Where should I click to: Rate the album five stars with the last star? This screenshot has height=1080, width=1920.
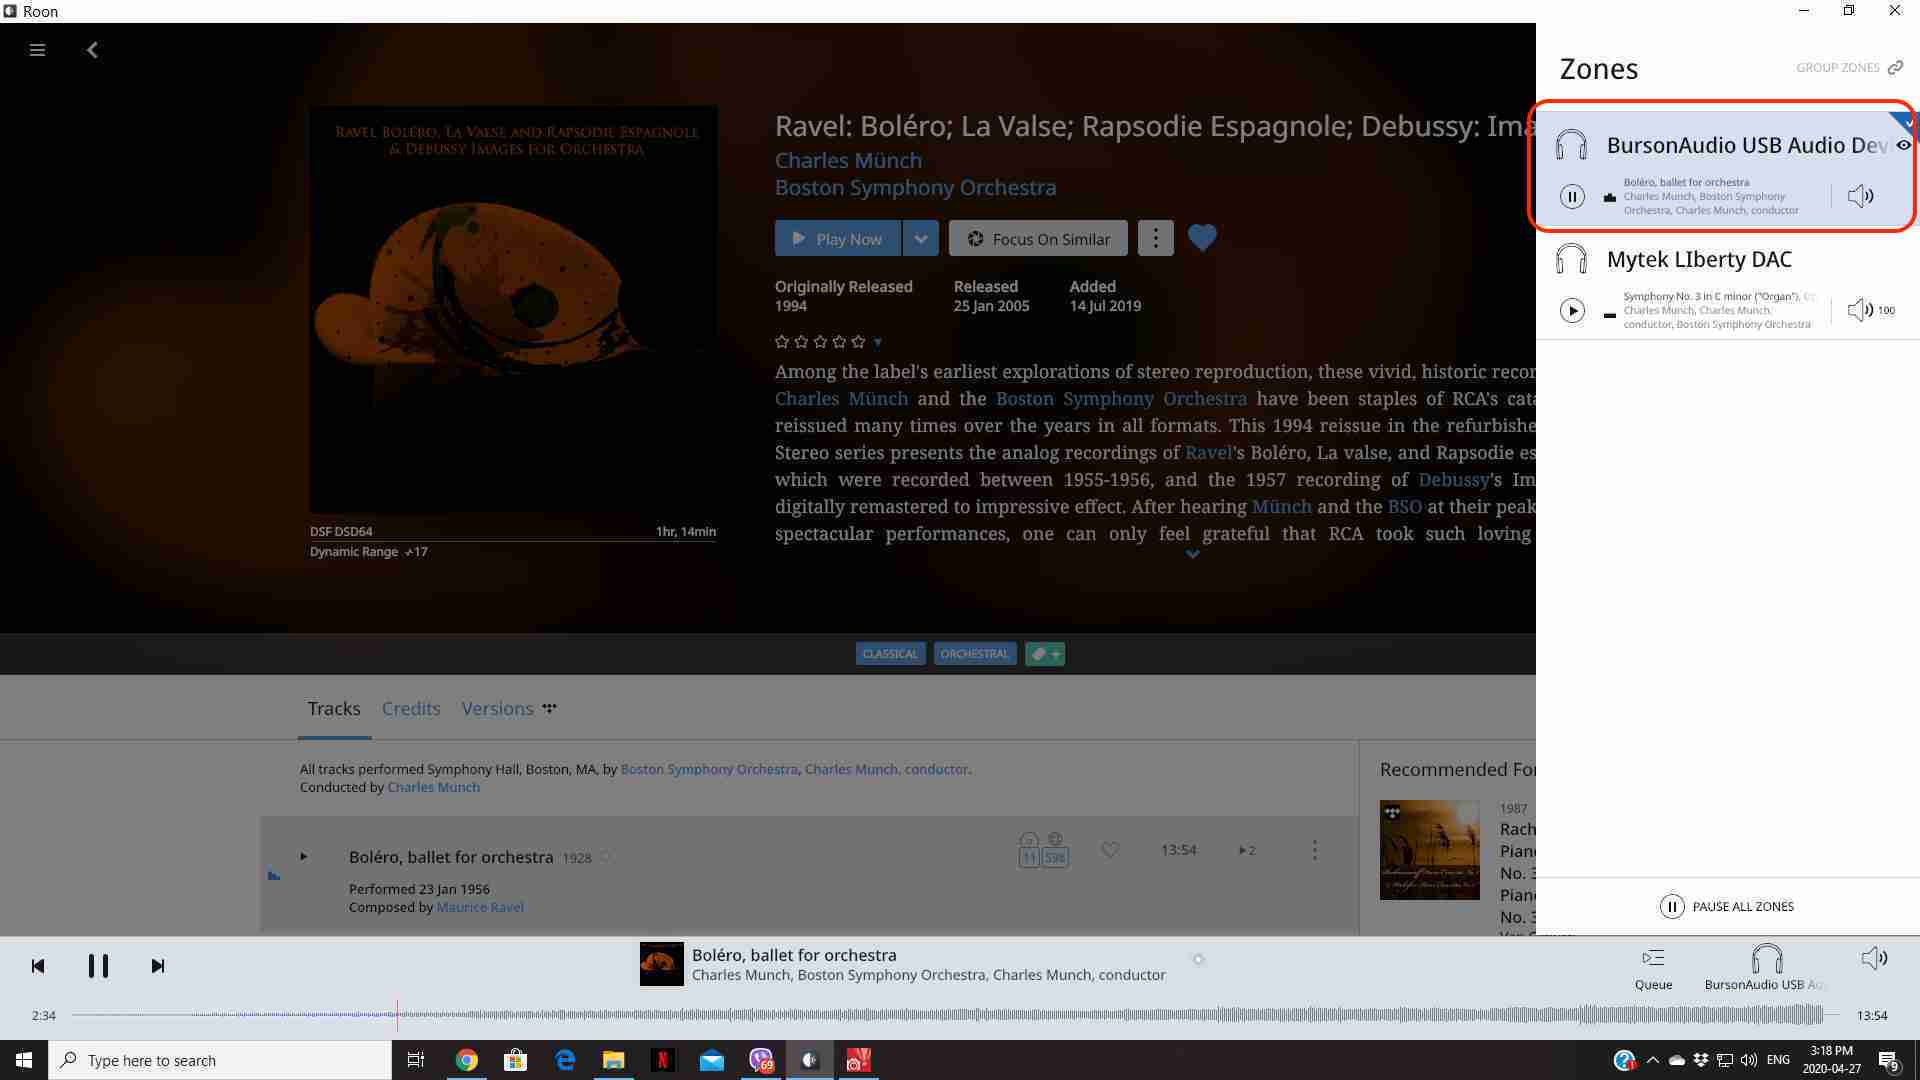(x=858, y=342)
